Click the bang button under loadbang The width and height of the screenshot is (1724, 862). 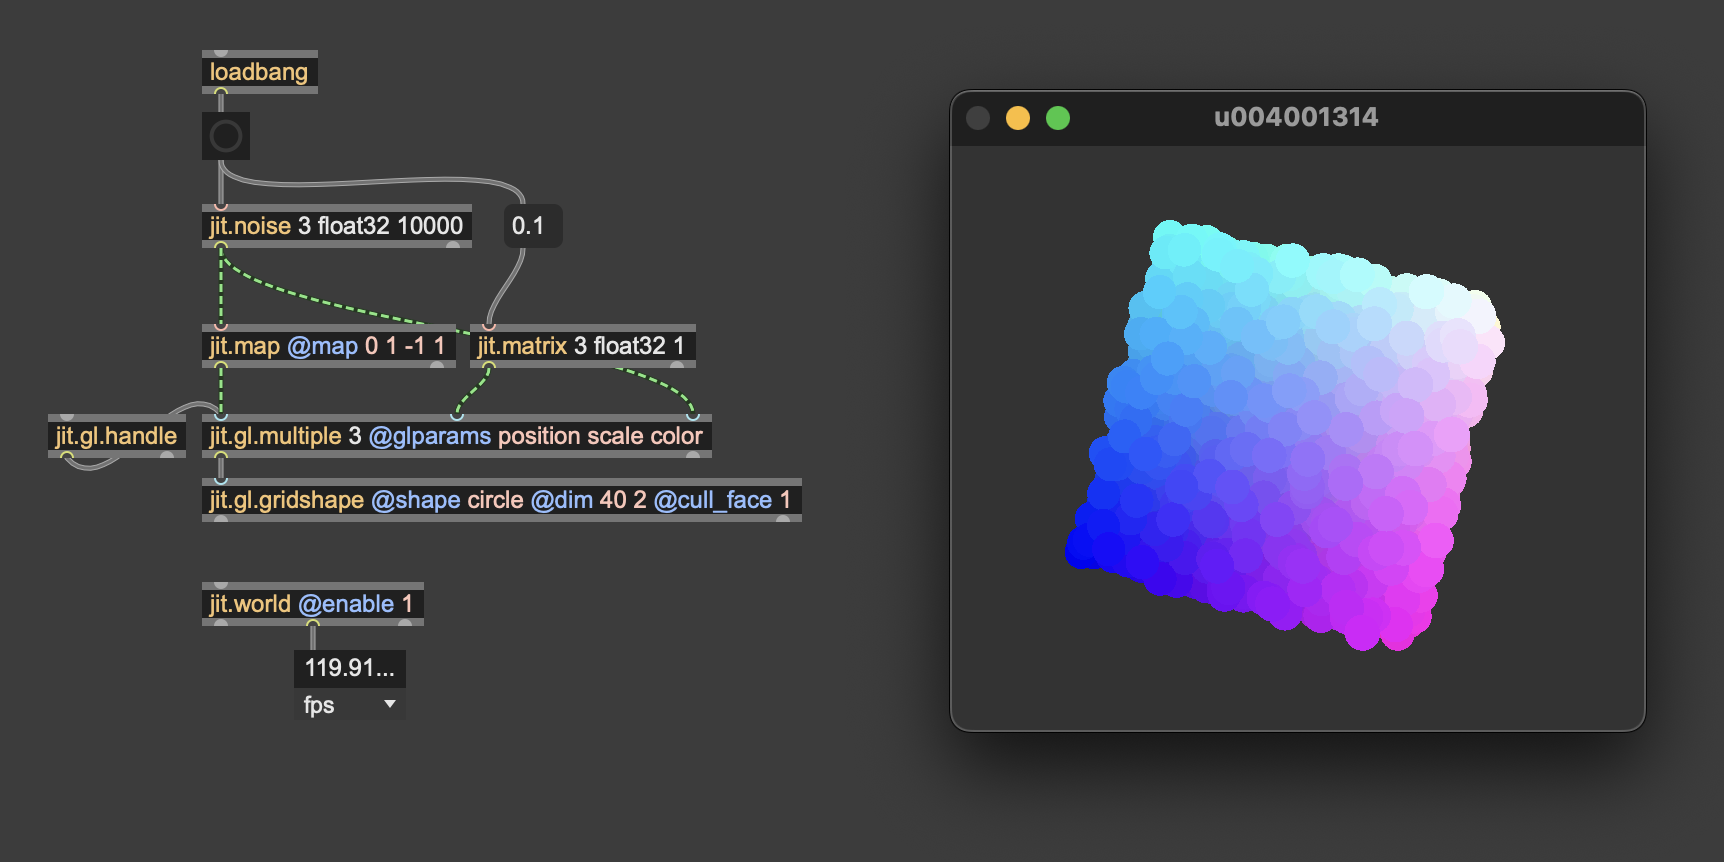point(226,136)
